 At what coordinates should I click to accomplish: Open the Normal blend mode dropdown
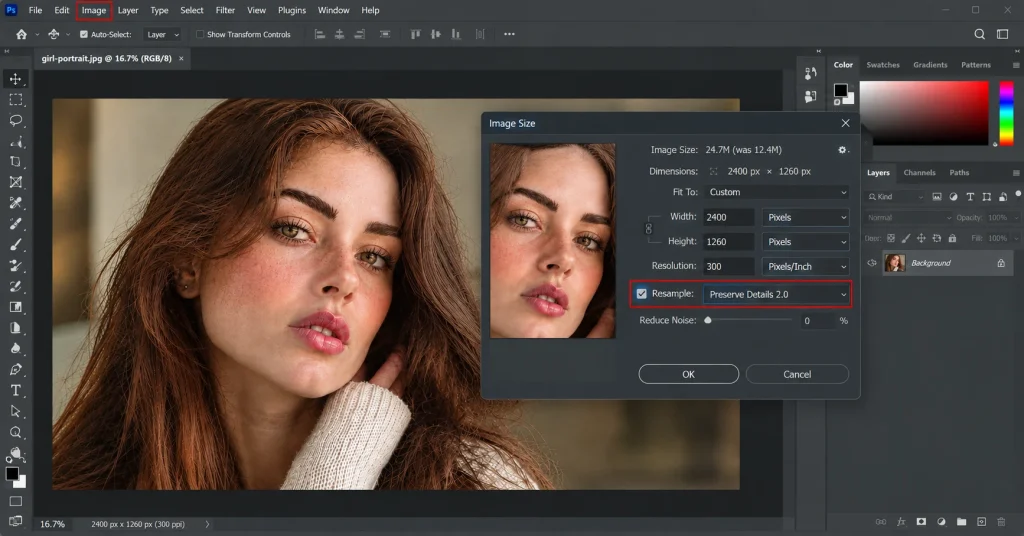908,217
